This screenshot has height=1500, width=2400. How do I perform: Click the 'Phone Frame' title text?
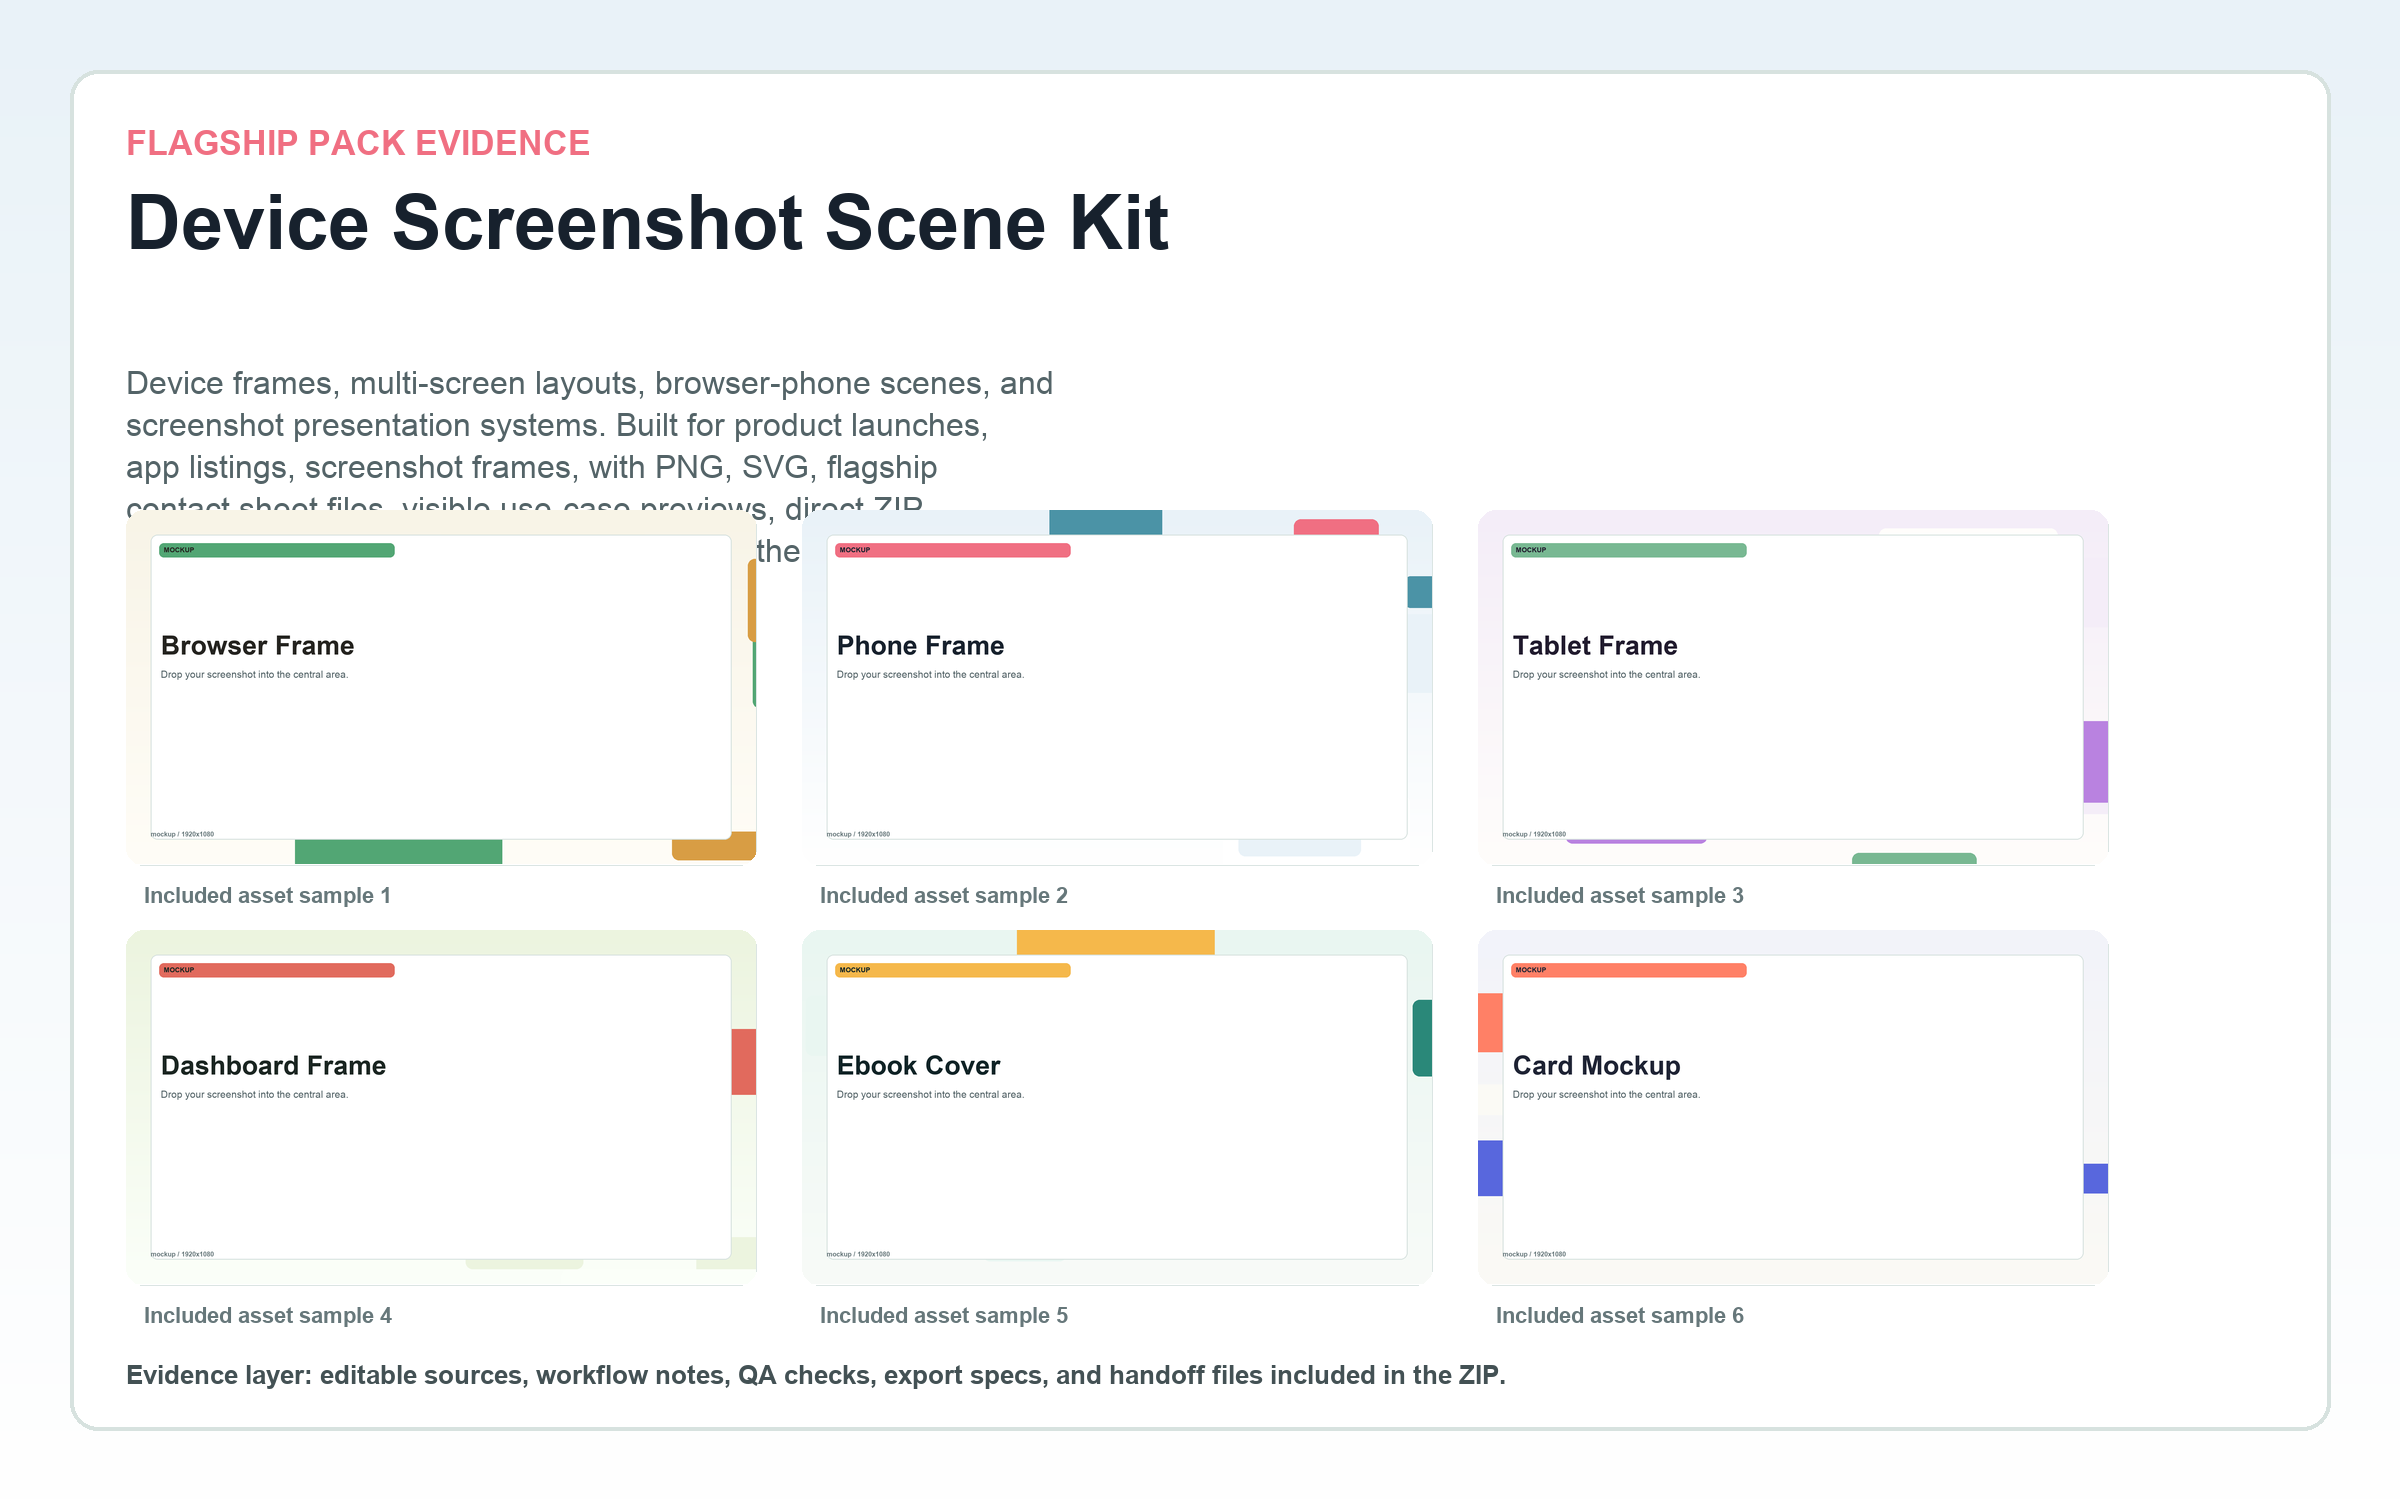point(920,646)
